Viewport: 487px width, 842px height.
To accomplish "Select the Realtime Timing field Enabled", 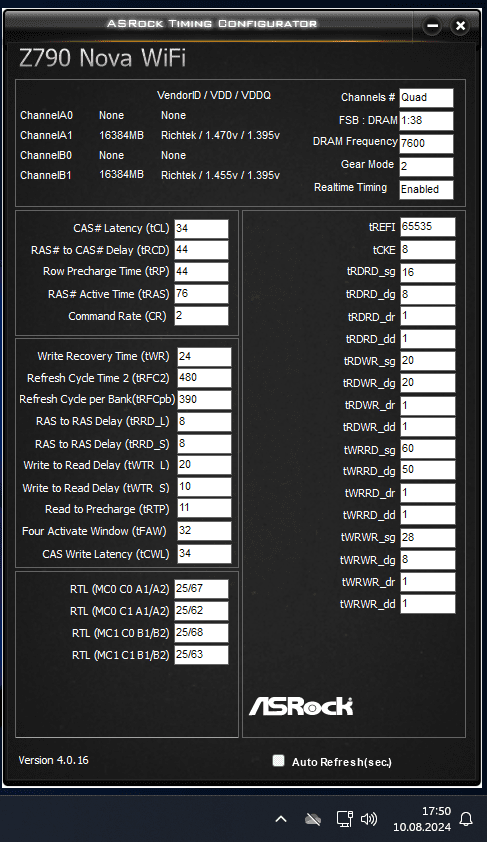I will [426, 190].
